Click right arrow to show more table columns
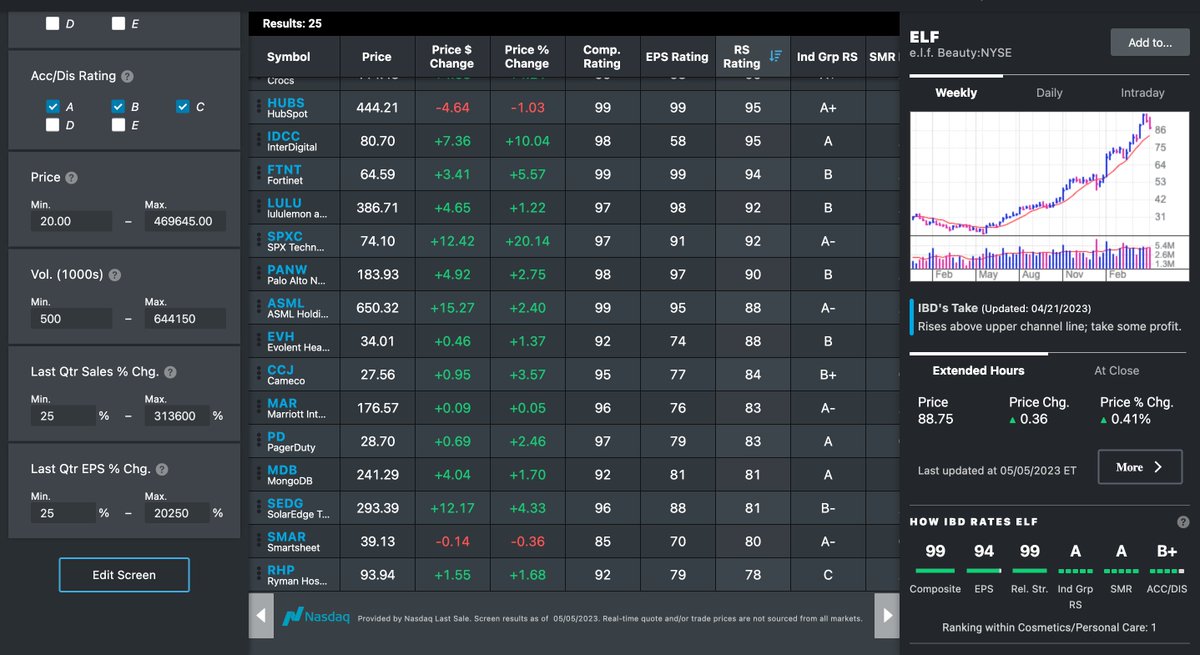This screenshot has width=1200, height=655. pyautogui.click(x=886, y=616)
